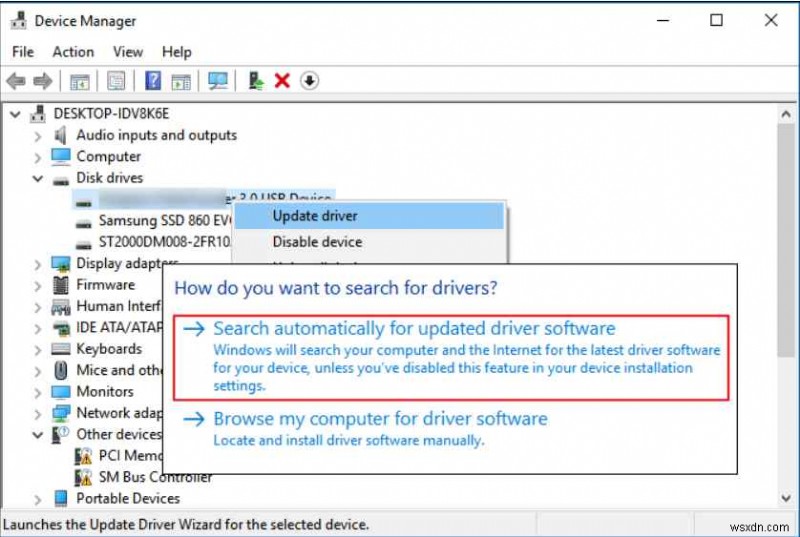Click the Disk drives category icon
Viewport: 800px width, 537px height.
click(61, 181)
